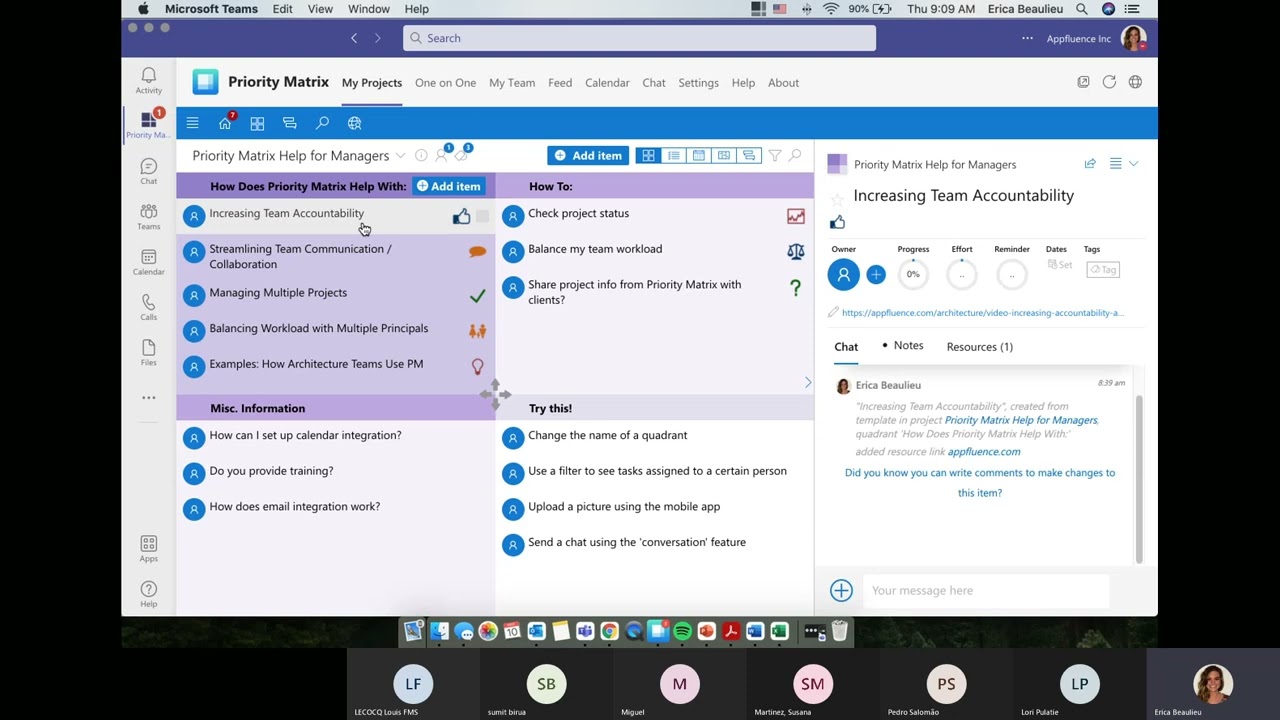Open the One on One tab
Screen dimensions: 1280x720
(445, 83)
